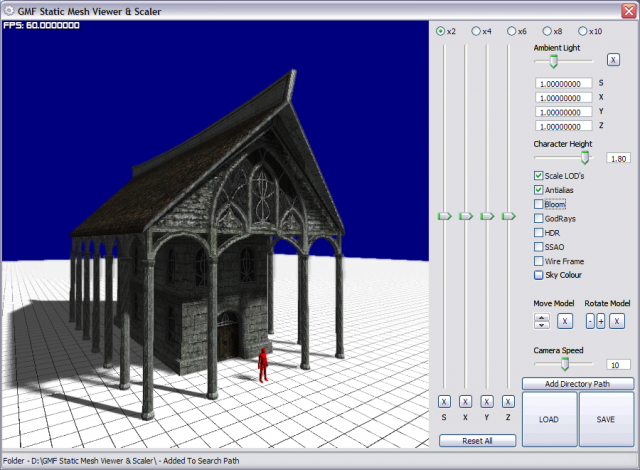Choose the x10 scale multiplier option
640x470 pixels.
pyautogui.click(x=583, y=31)
